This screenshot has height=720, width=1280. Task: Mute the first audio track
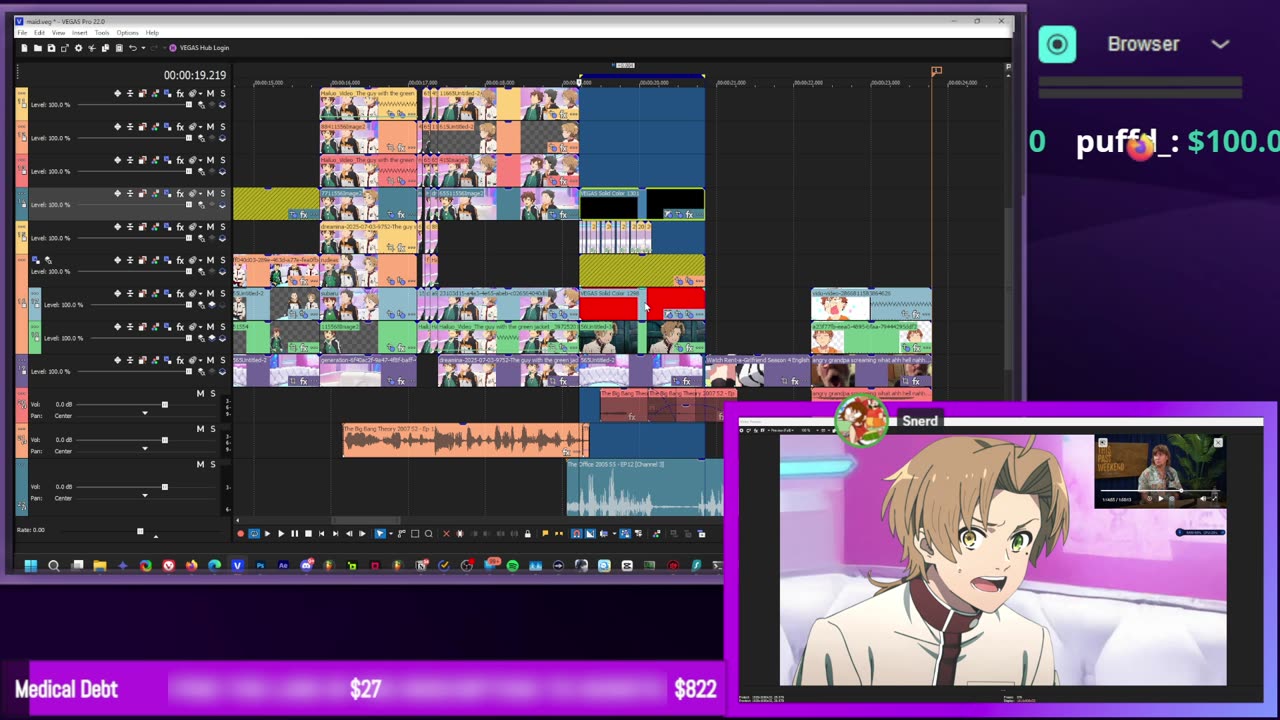click(x=200, y=394)
